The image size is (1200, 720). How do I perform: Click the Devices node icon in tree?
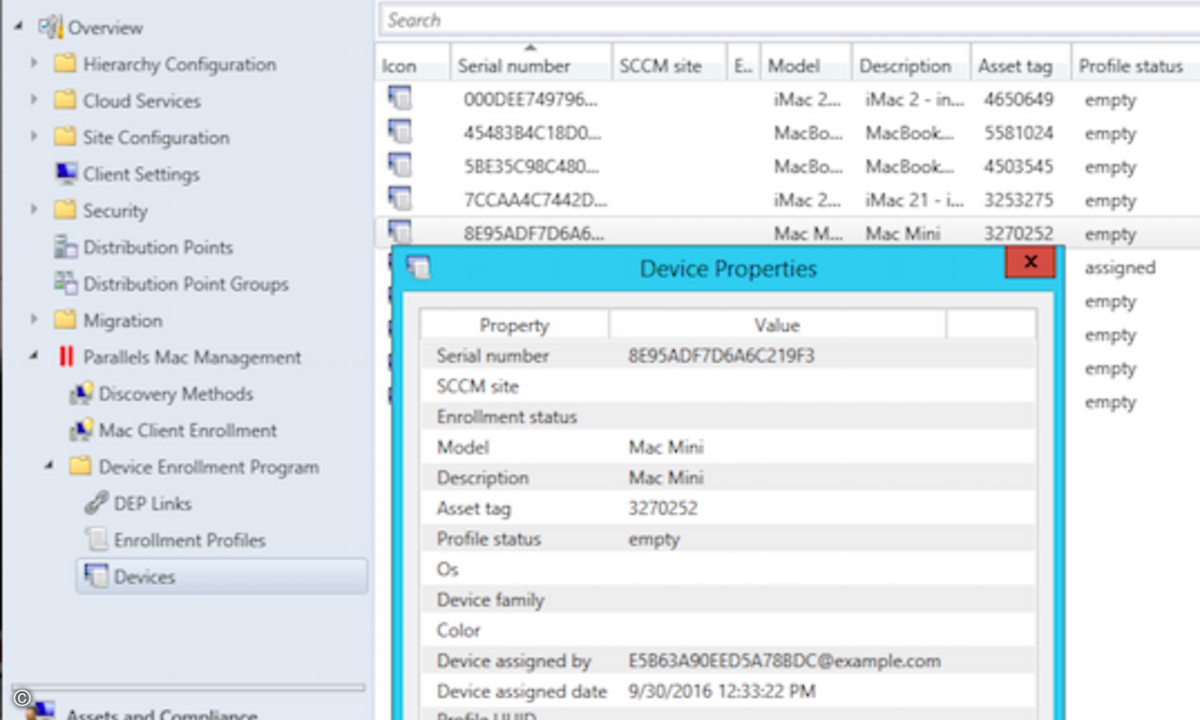(x=96, y=577)
